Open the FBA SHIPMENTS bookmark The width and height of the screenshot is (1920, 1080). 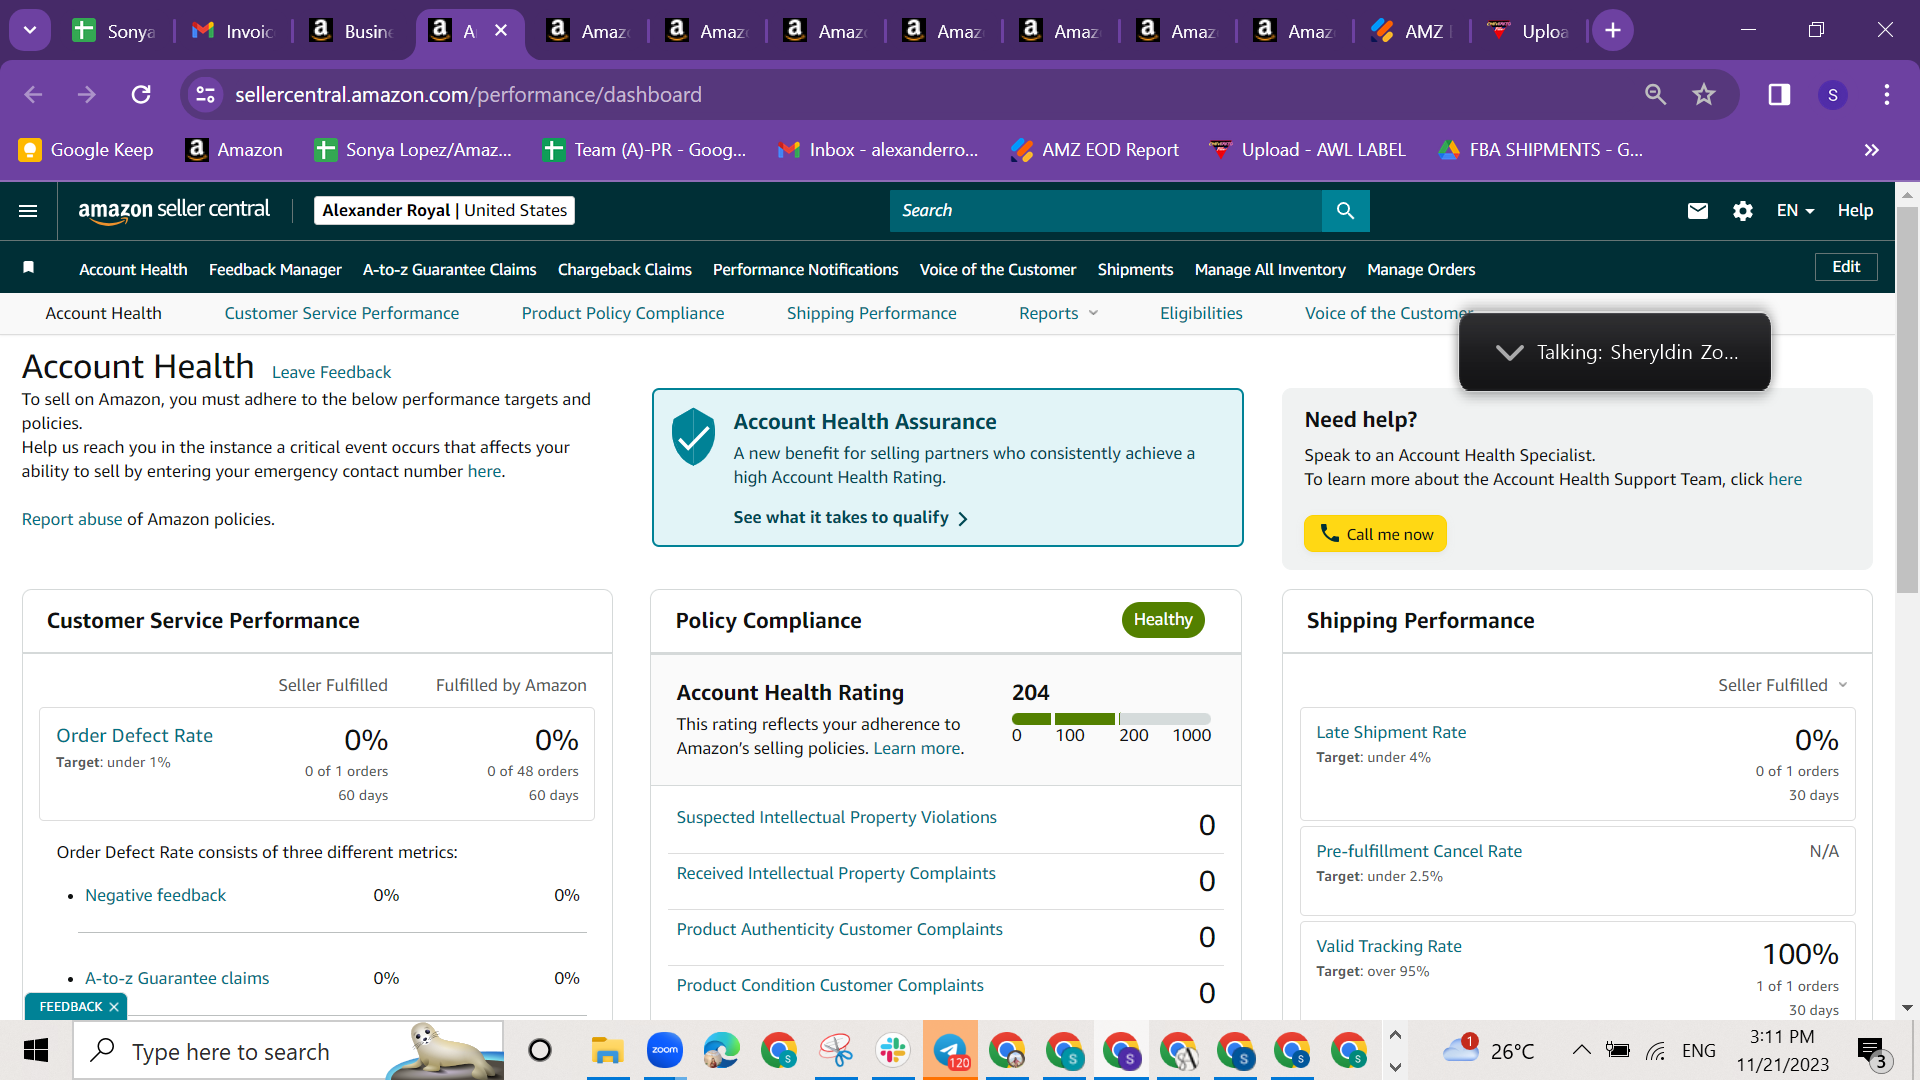[1540, 150]
